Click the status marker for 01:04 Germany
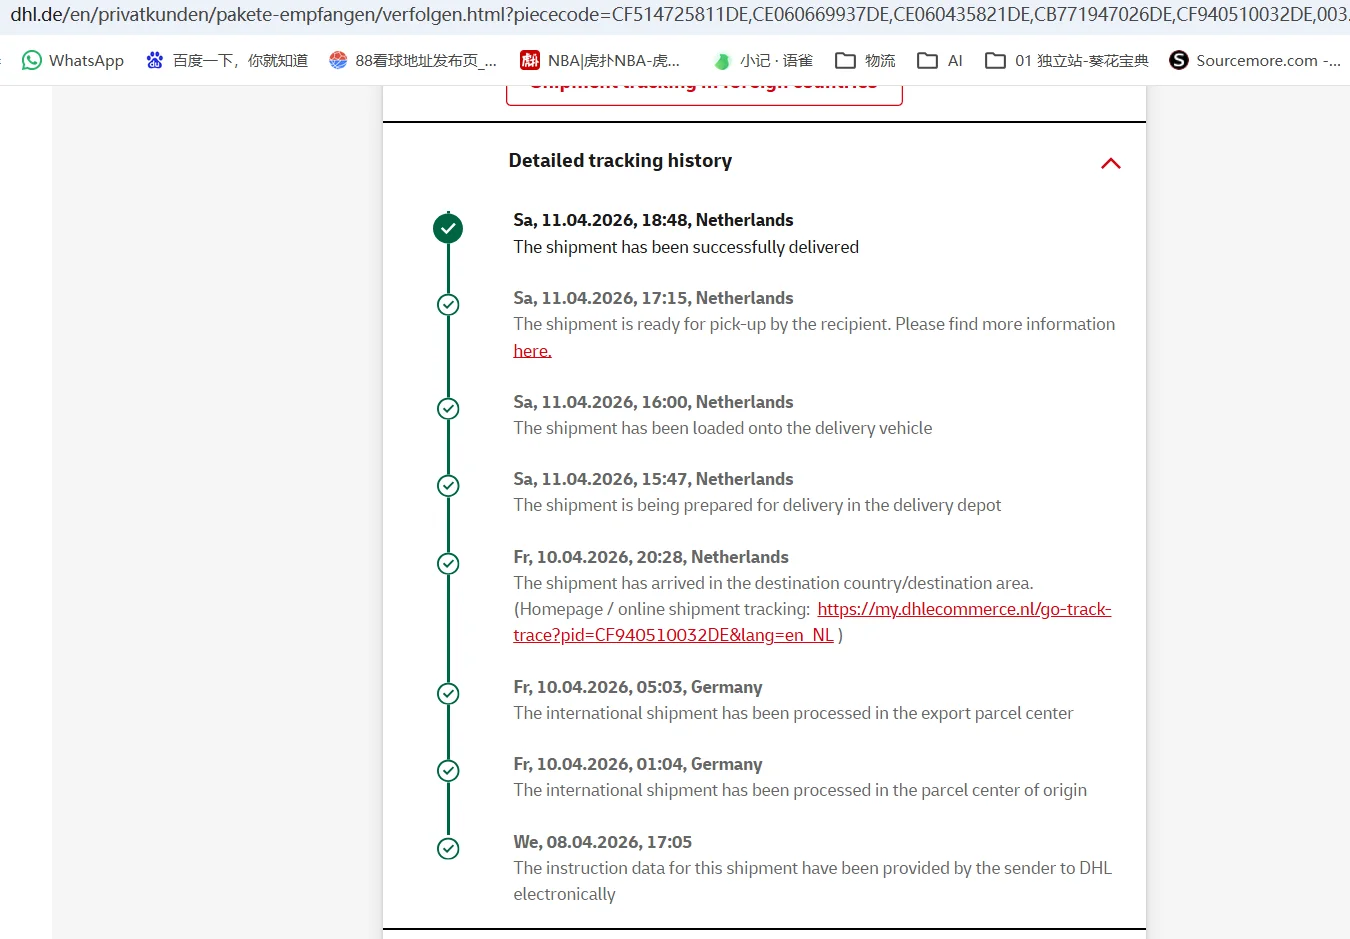 pos(448,771)
